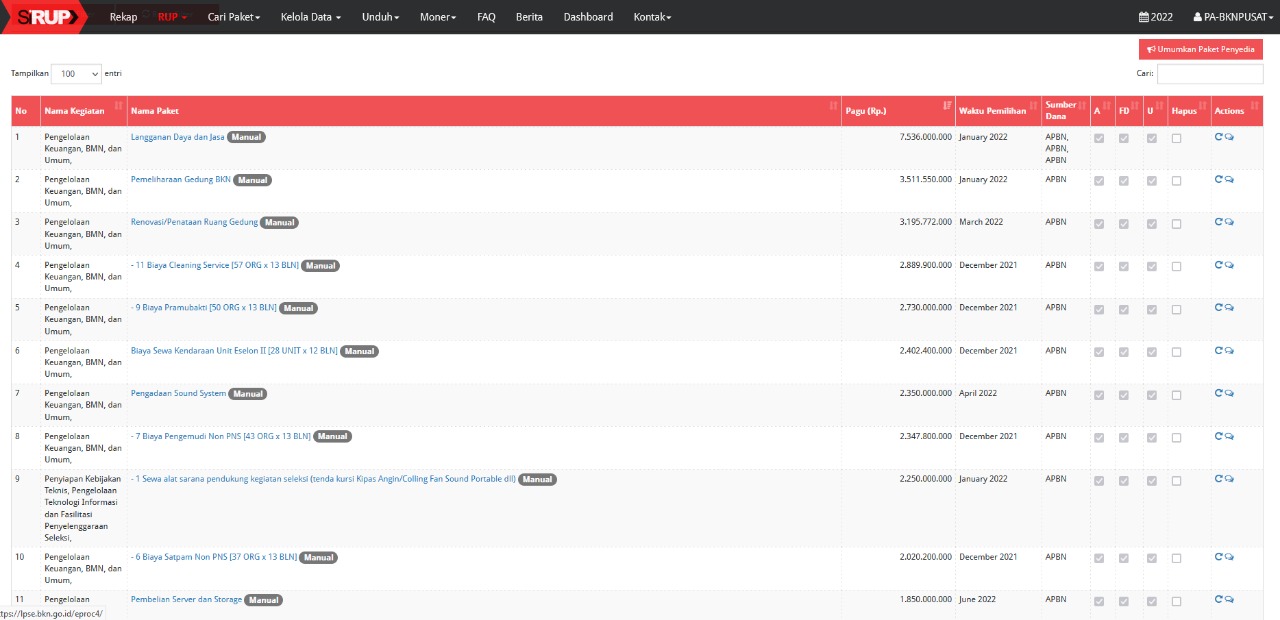
Task: Sort table by Pagu (Rp.) sort icon
Action: tap(947, 106)
